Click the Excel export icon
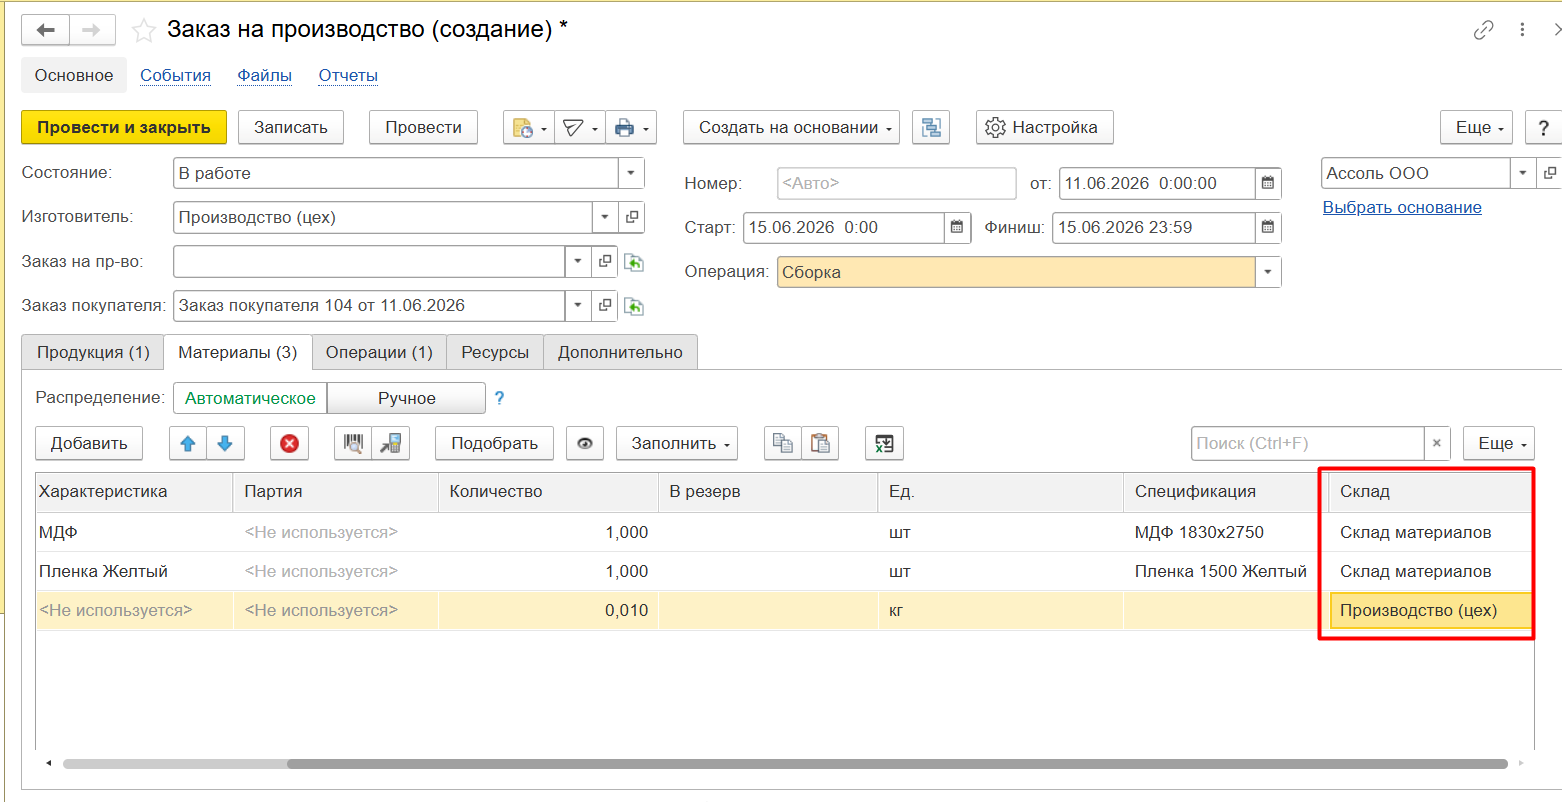1562x802 pixels. pyautogui.click(x=884, y=443)
